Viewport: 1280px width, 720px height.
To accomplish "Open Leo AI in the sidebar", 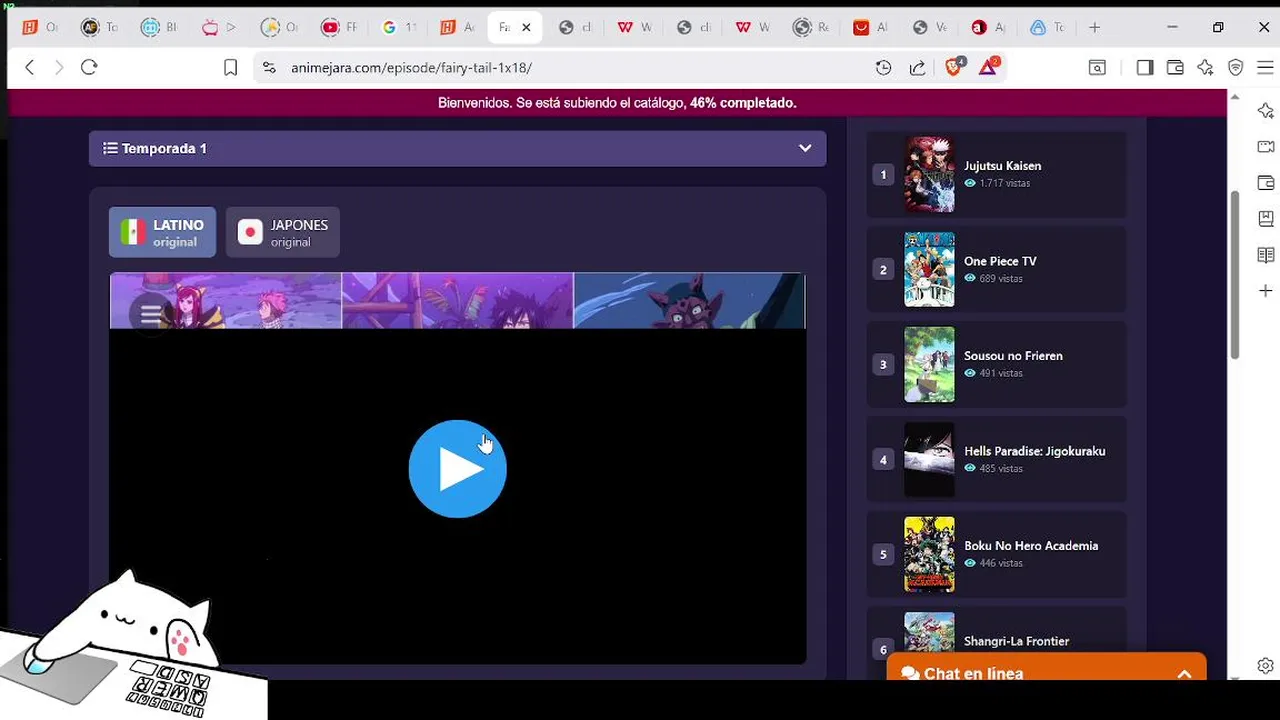I will (x=1266, y=110).
